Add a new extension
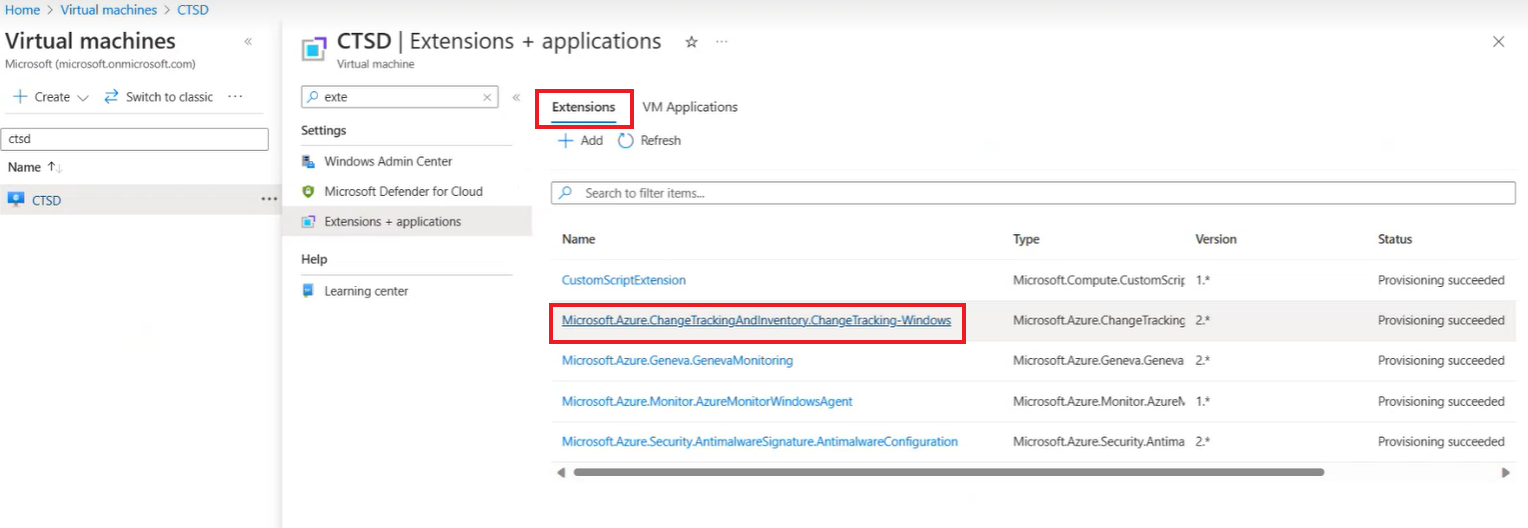The width and height of the screenshot is (1528, 528). (581, 141)
